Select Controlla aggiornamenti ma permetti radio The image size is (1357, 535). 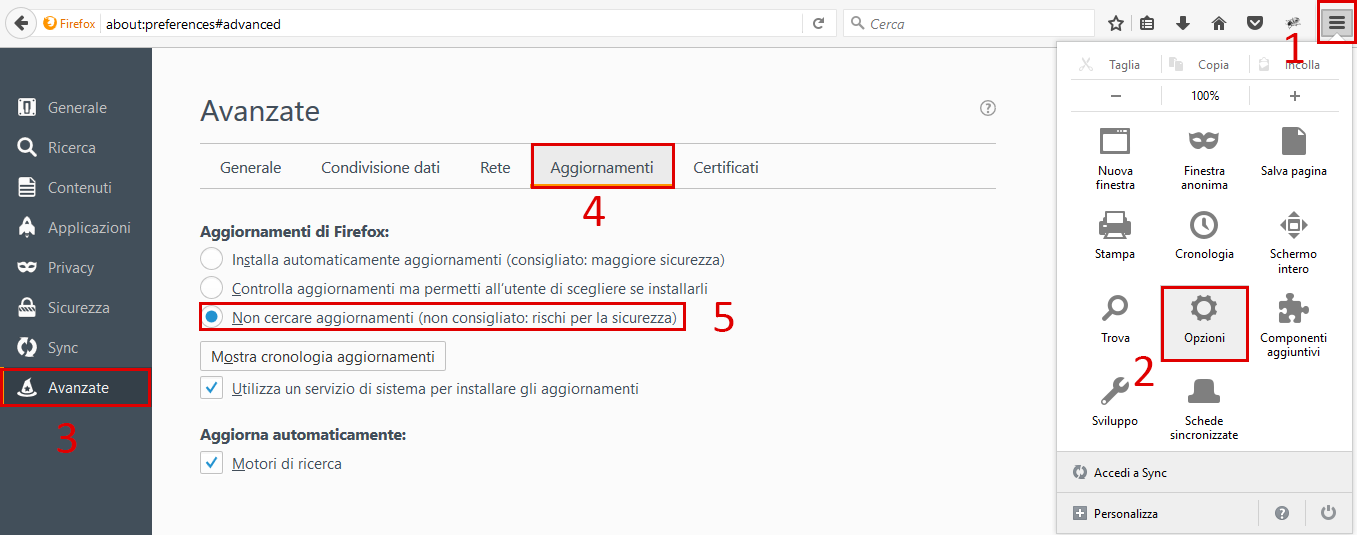tap(211, 289)
